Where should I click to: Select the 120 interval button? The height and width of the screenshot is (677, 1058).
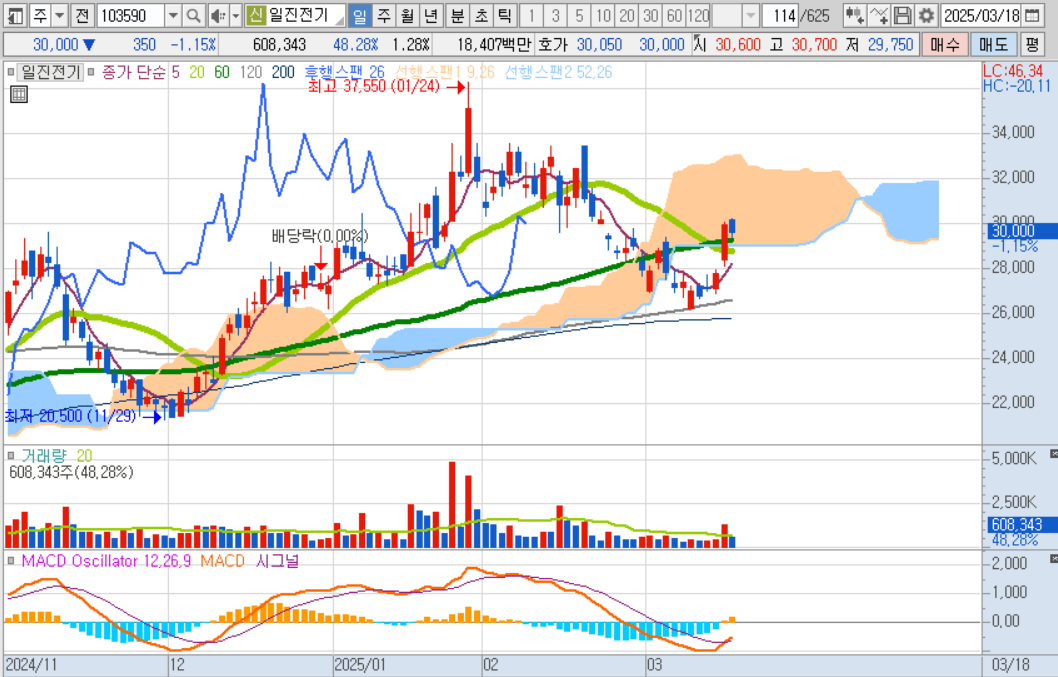[x=698, y=15]
